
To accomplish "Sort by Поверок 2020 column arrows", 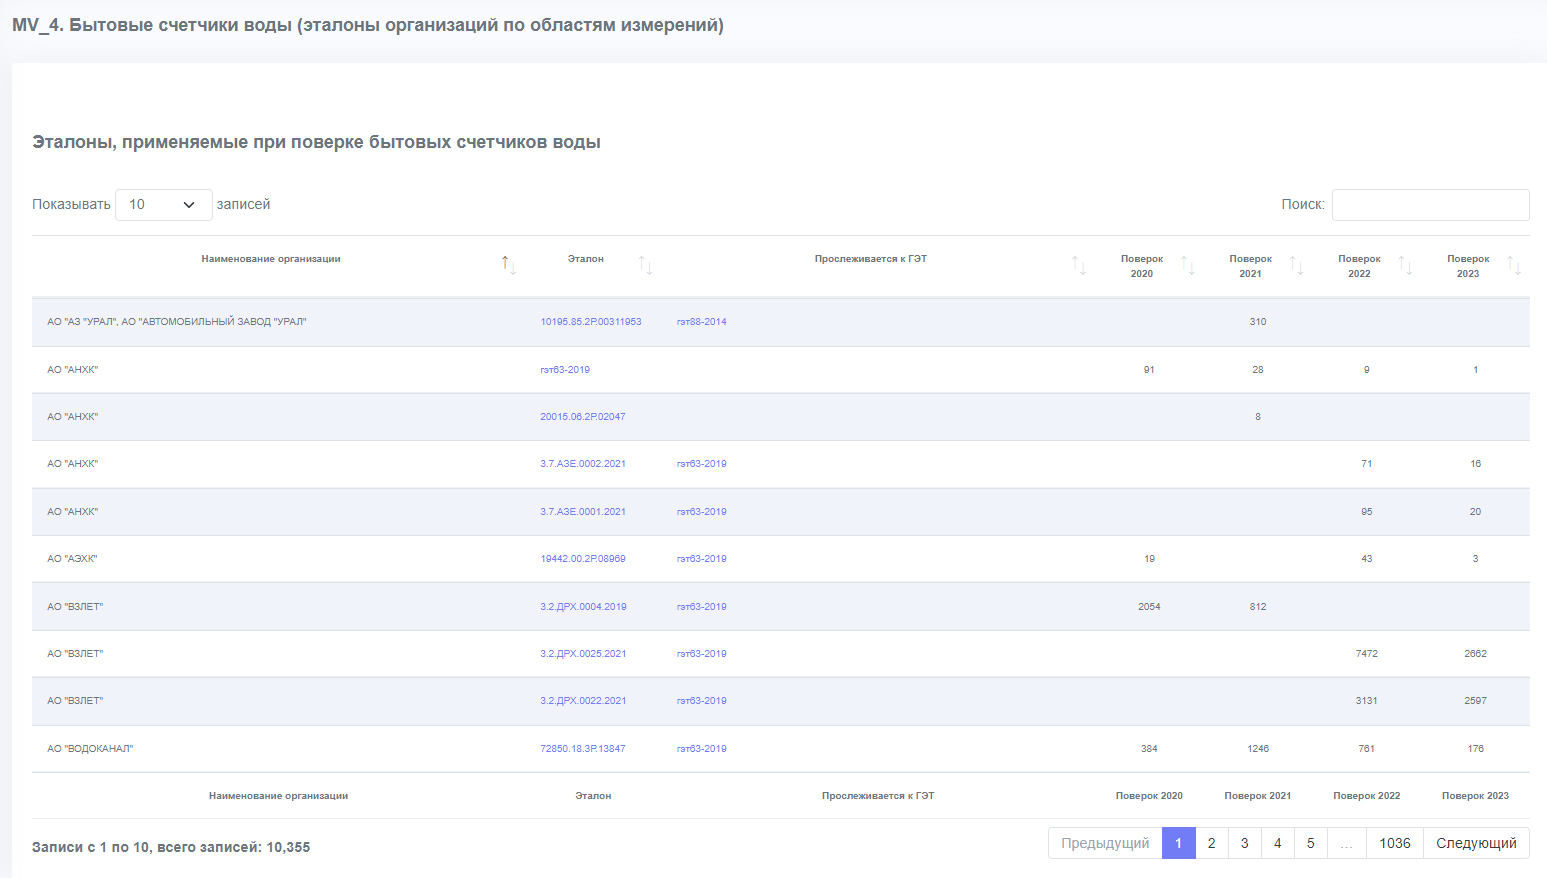I will coord(1188,265).
